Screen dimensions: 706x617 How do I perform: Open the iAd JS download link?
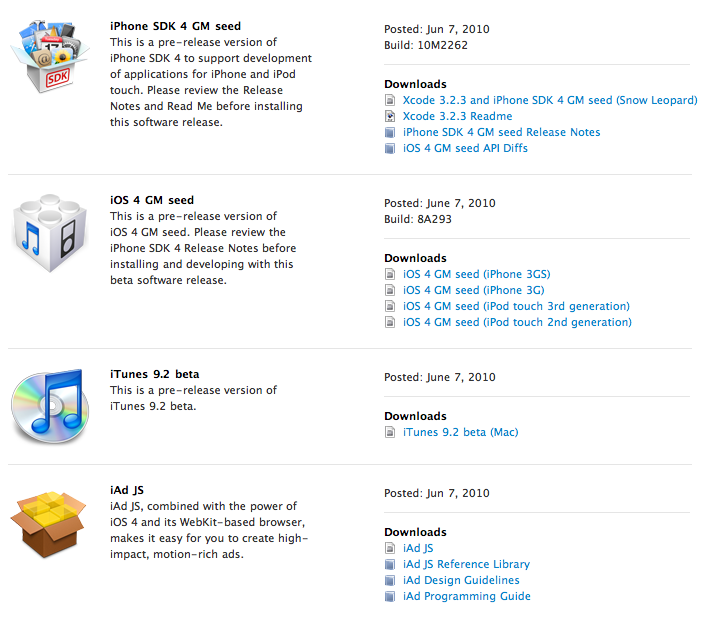(418, 548)
